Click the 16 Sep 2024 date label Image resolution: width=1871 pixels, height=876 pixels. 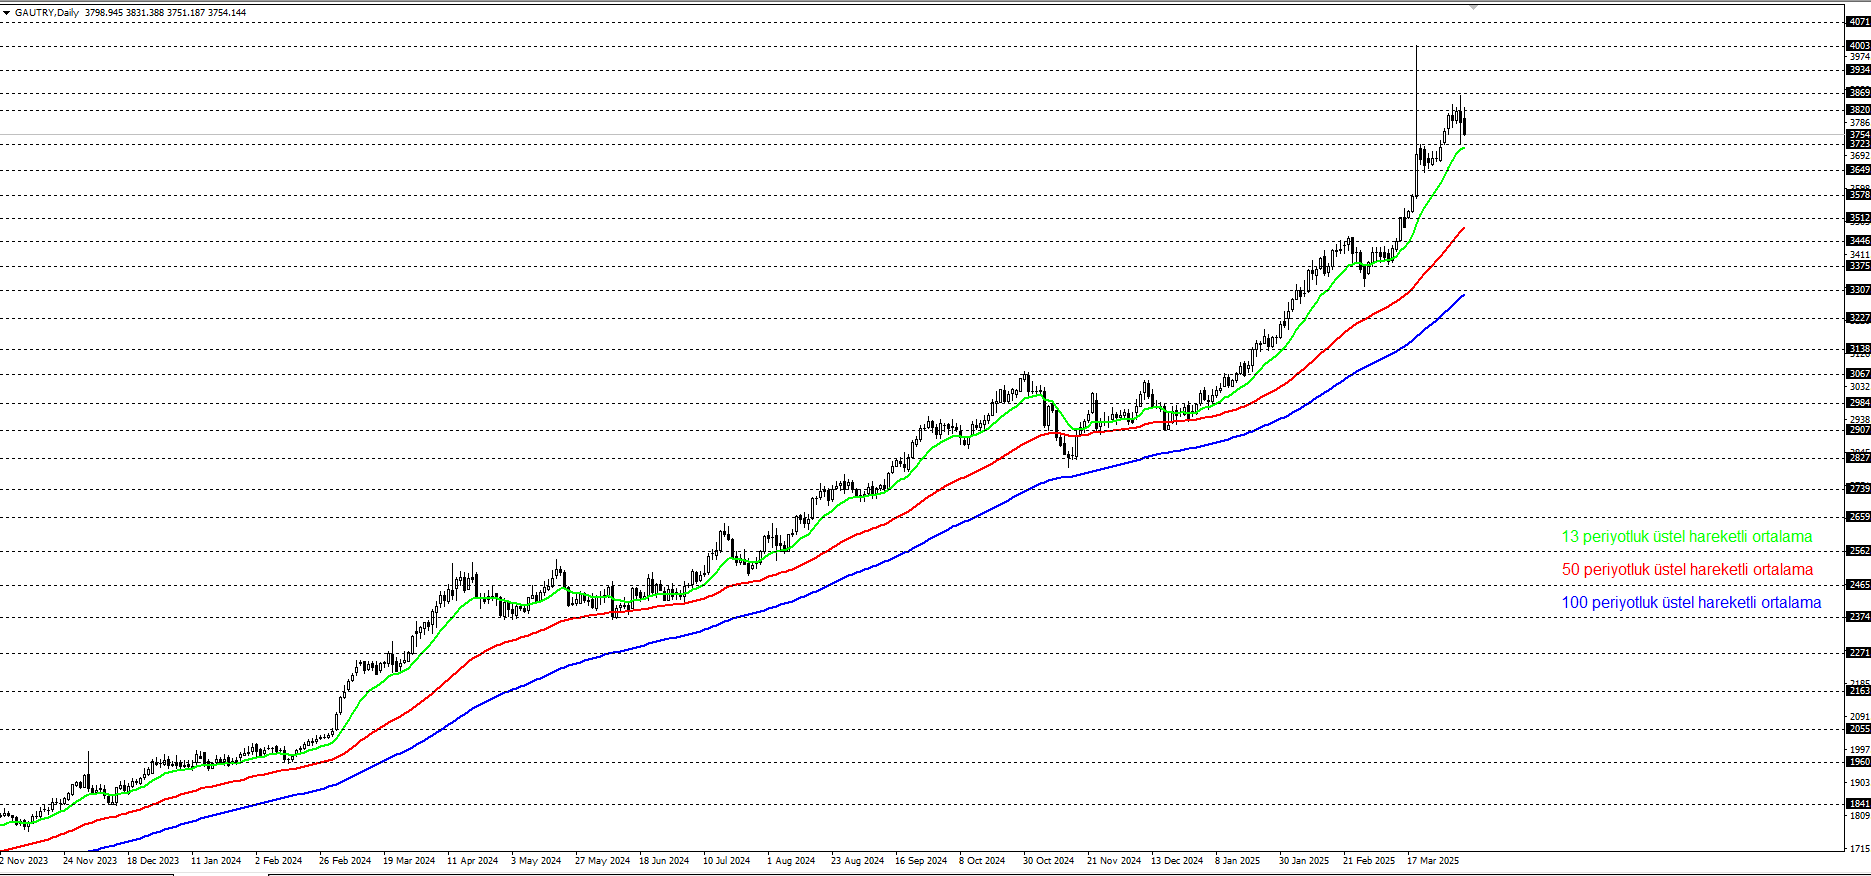pyautogui.click(x=921, y=861)
